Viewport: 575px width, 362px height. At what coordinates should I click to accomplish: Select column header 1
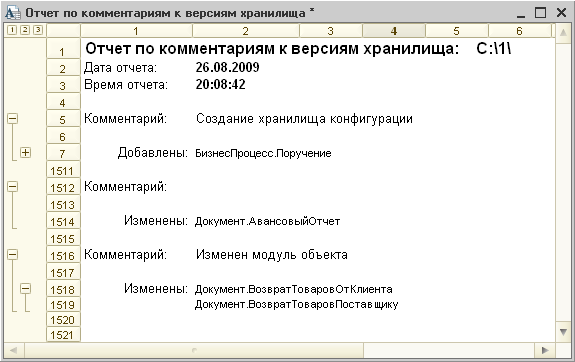[136, 31]
